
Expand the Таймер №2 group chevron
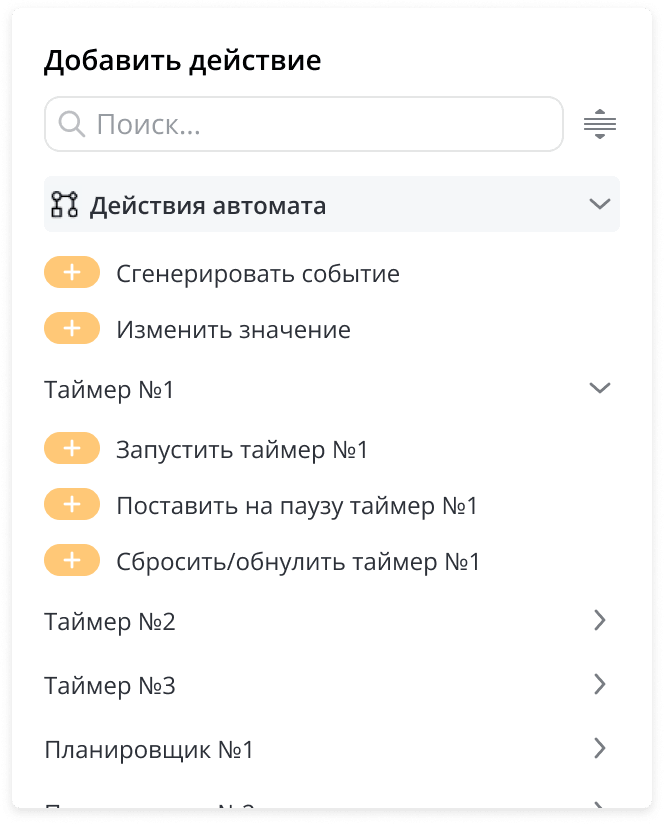tap(599, 621)
